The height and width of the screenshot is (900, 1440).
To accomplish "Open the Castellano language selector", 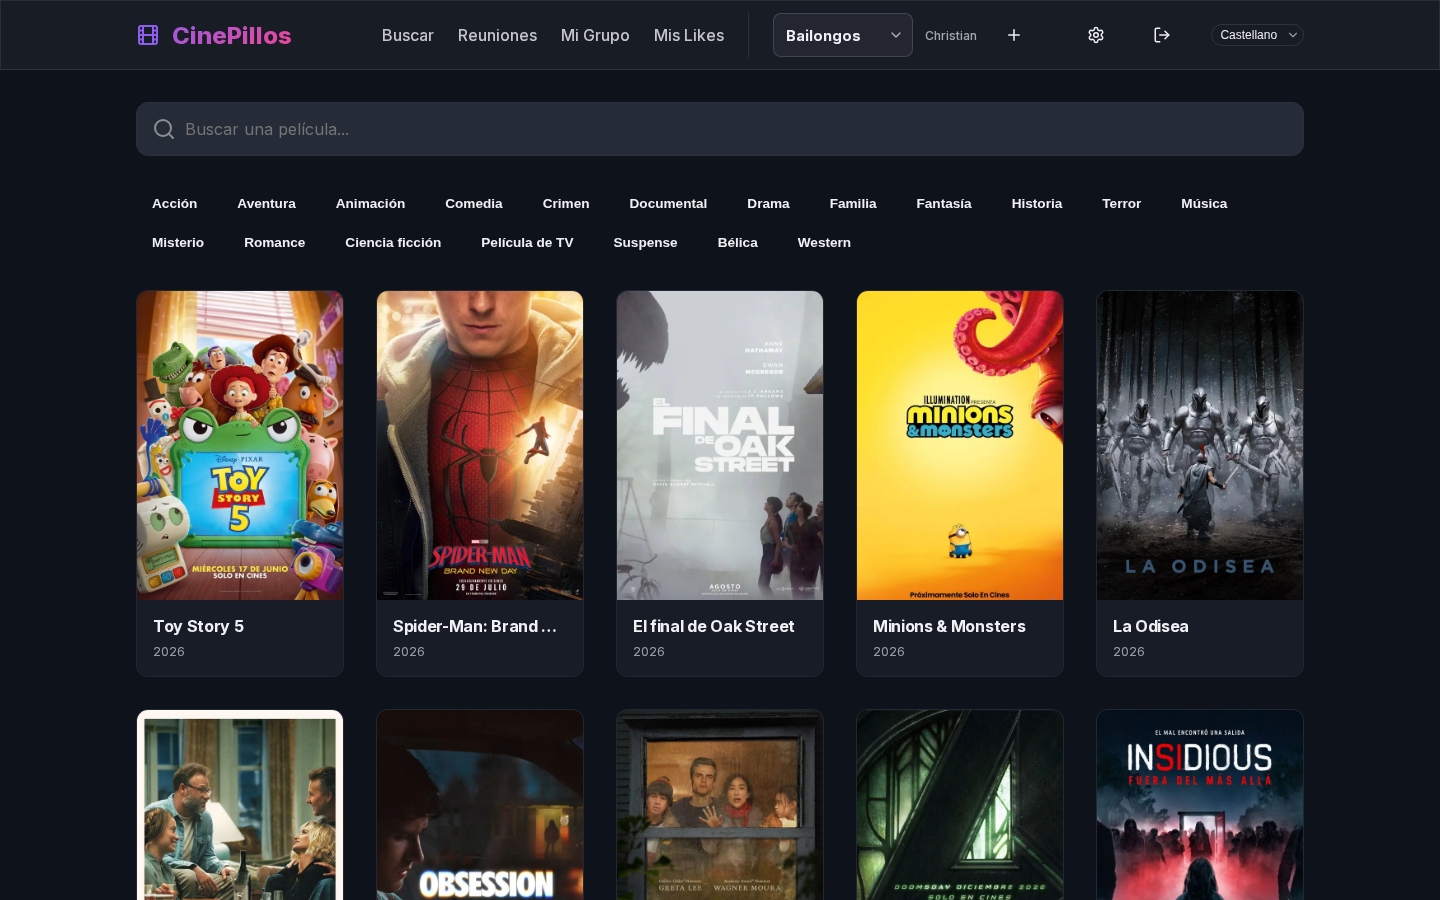I will (1257, 35).
